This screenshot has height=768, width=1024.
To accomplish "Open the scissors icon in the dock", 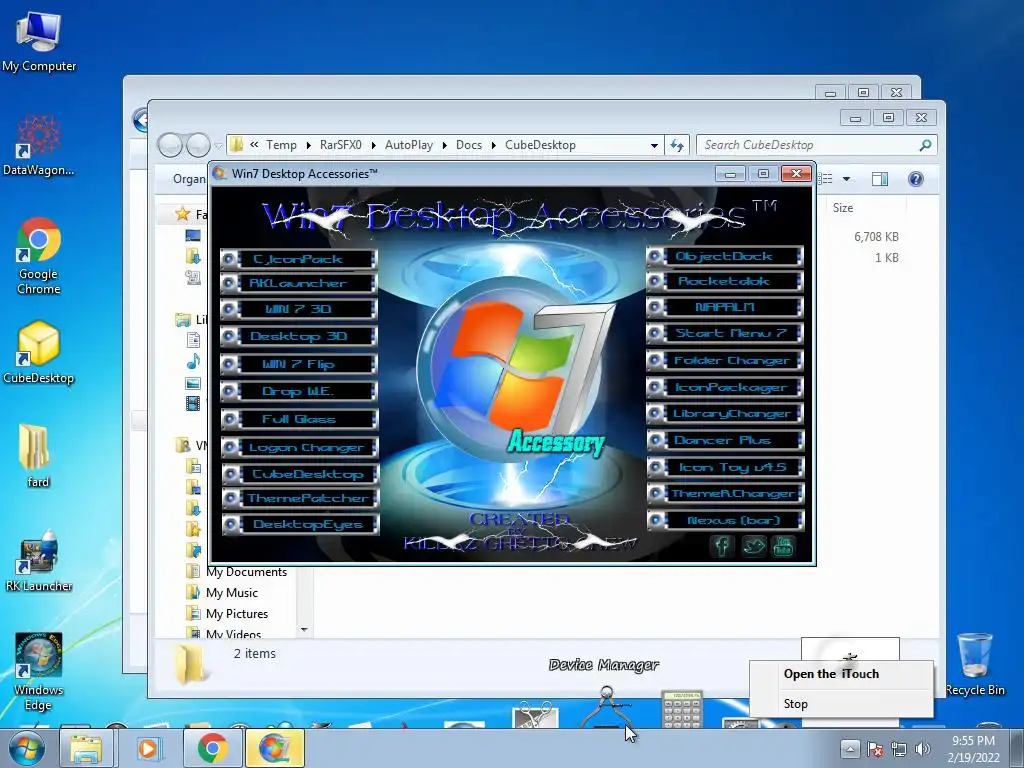I will click(536, 714).
